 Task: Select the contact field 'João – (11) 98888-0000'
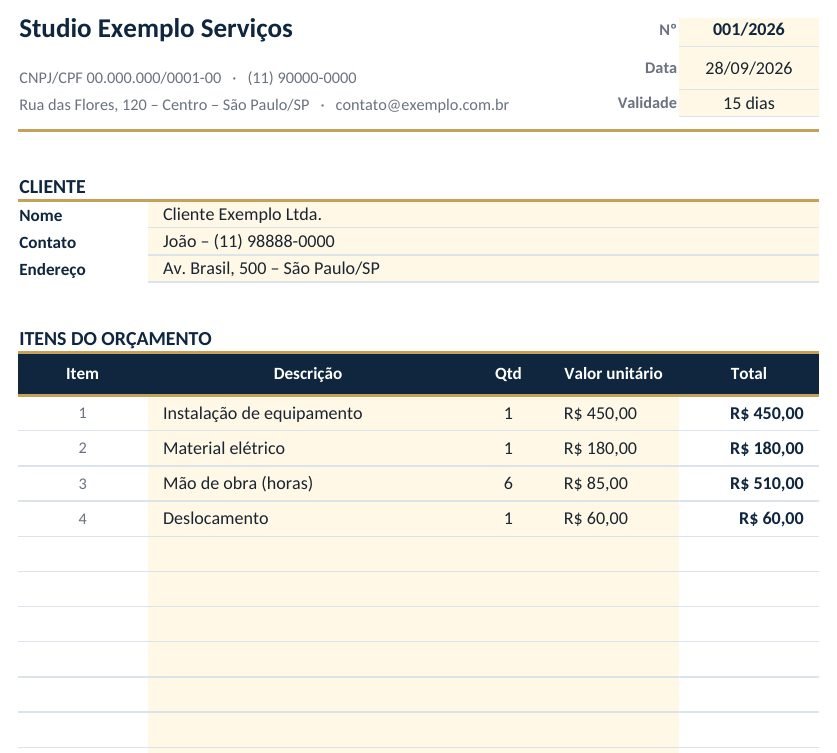click(x=483, y=242)
